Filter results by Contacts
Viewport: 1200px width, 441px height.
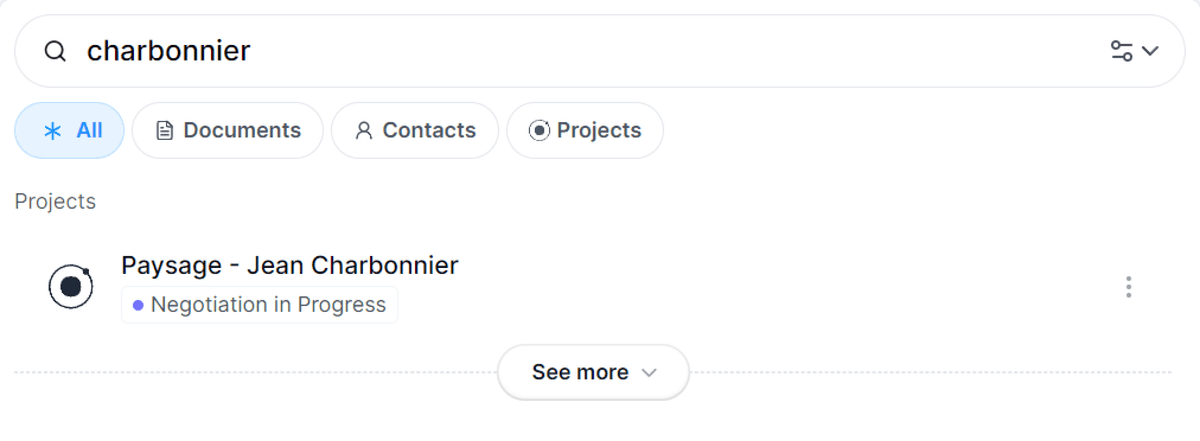[414, 131]
